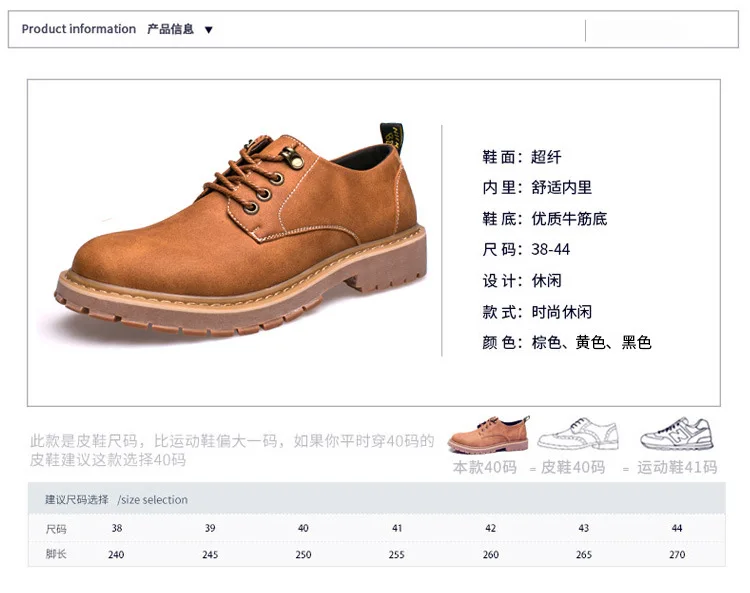This screenshot has height=593, width=750.
Task: Pick size 44 in the size row
Action: coord(677,528)
